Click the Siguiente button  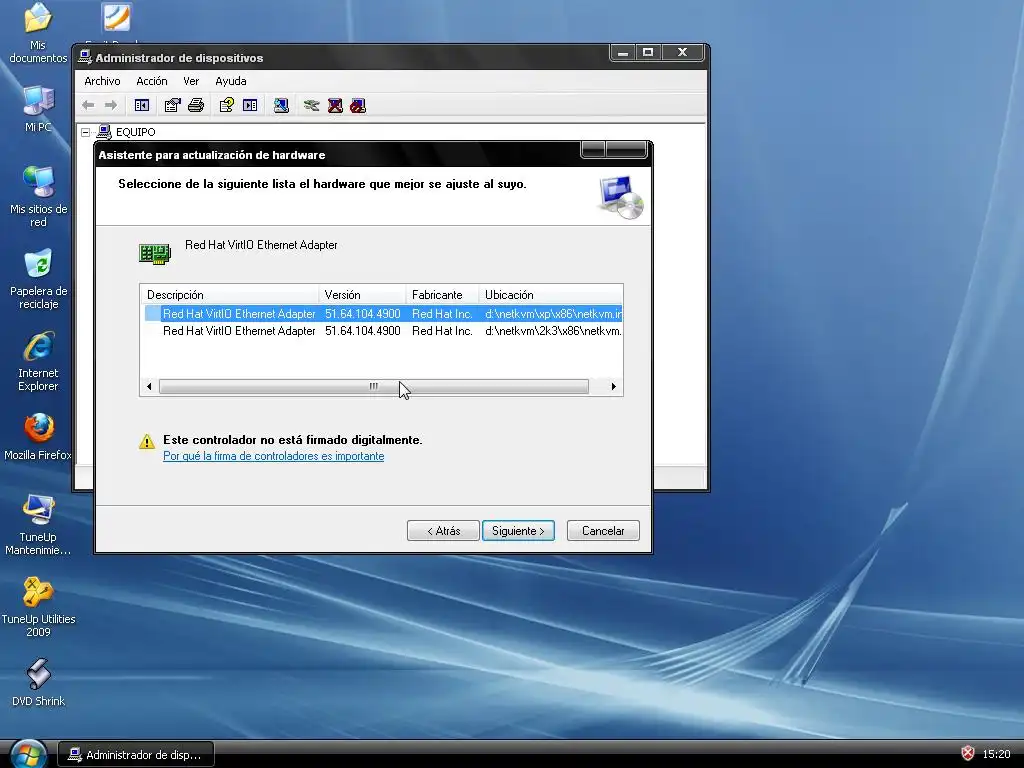coord(519,531)
